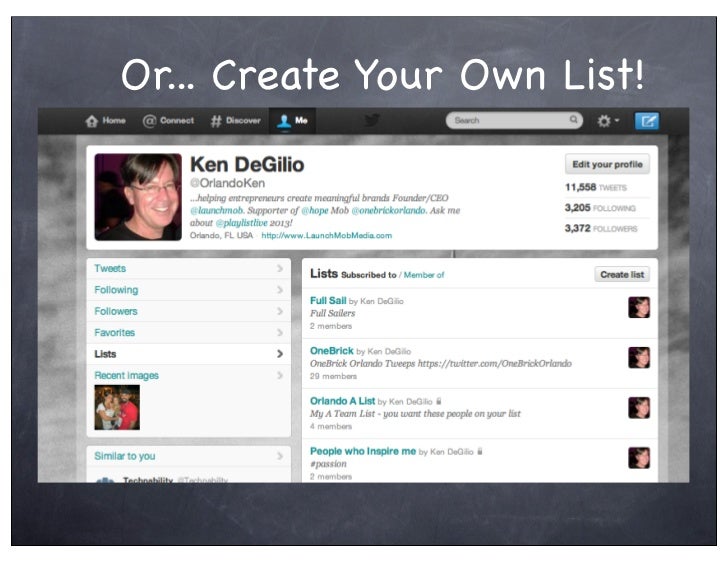728x563 pixels.
Task: Select Lists in the profile sidebar
Action: pos(188,354)
